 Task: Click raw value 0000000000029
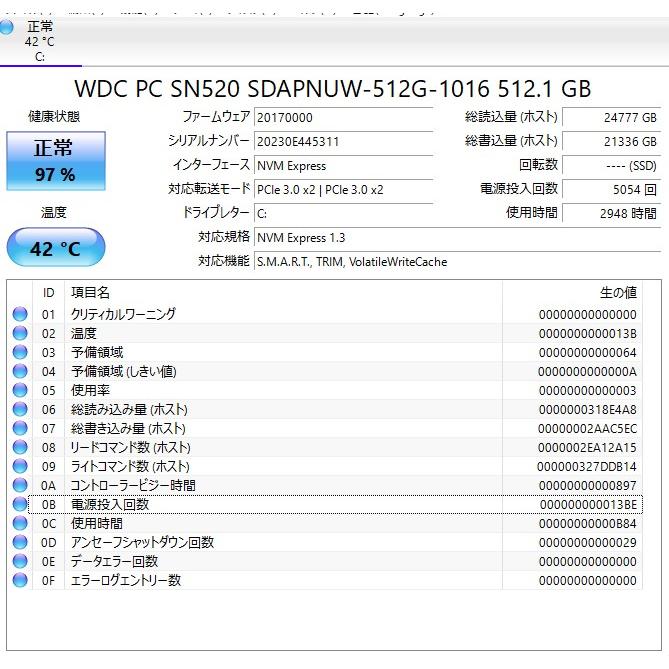[x=588, y=542]
